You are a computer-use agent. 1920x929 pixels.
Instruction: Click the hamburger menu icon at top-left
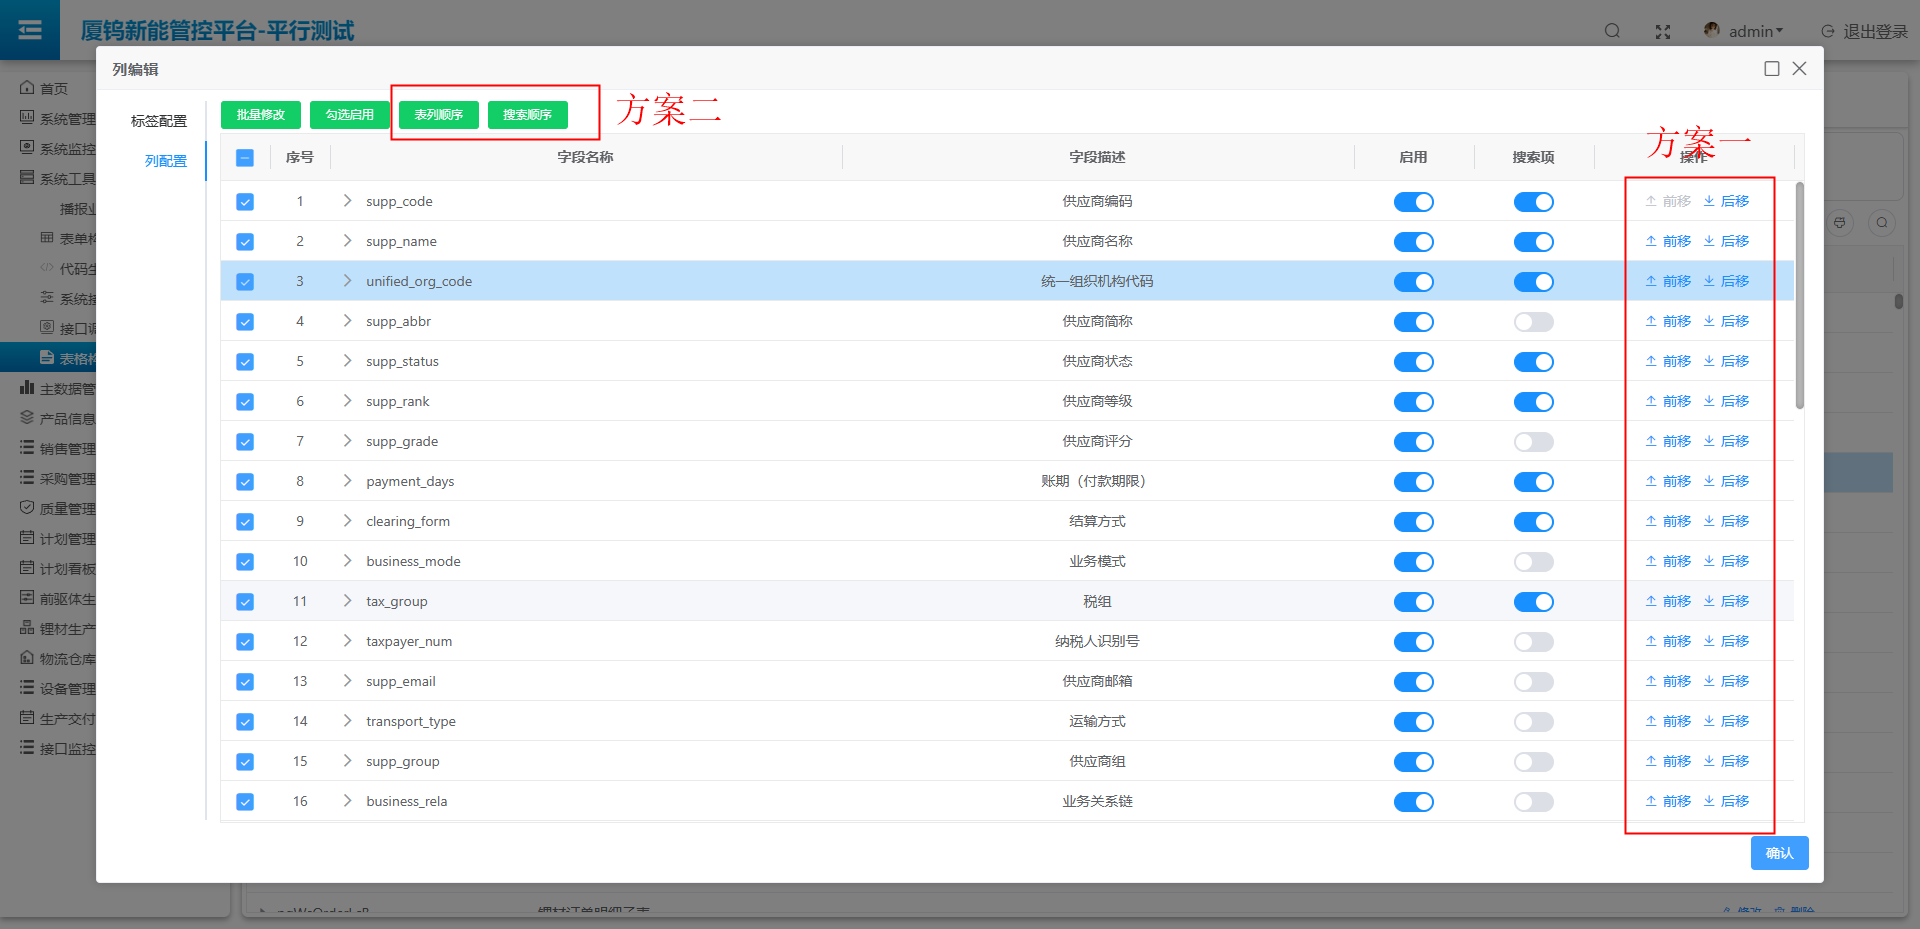coord(30,30)
